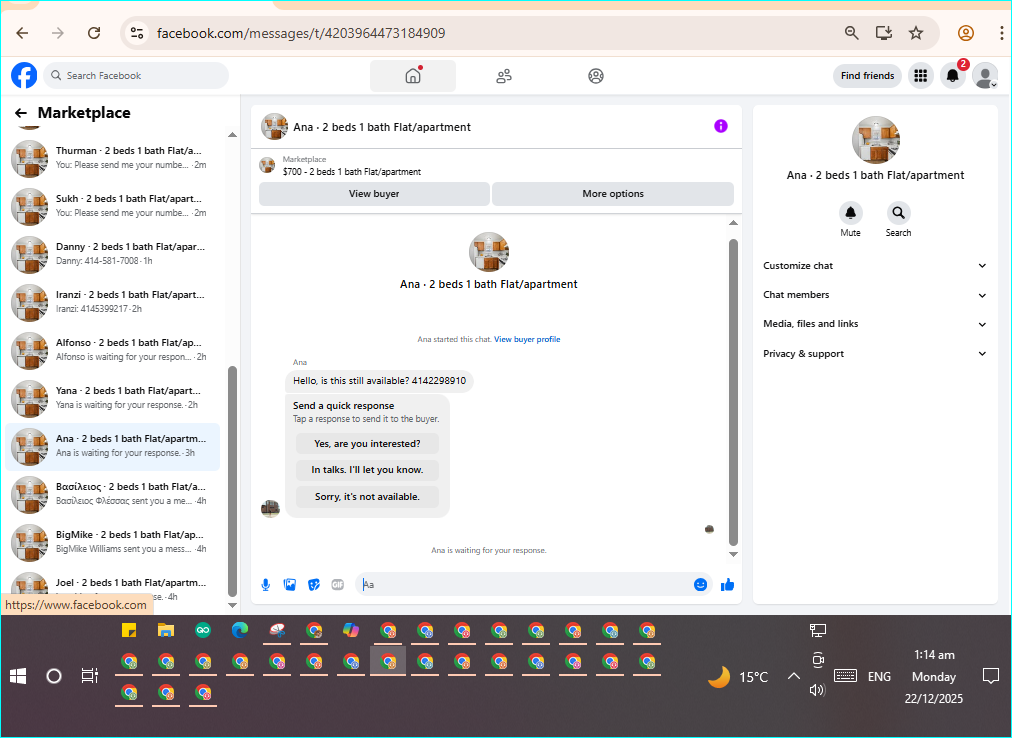1012x738 pixels.
Task: Send quick reply 'In talks. I'll let you know.'
Action: tap(367, 469)
